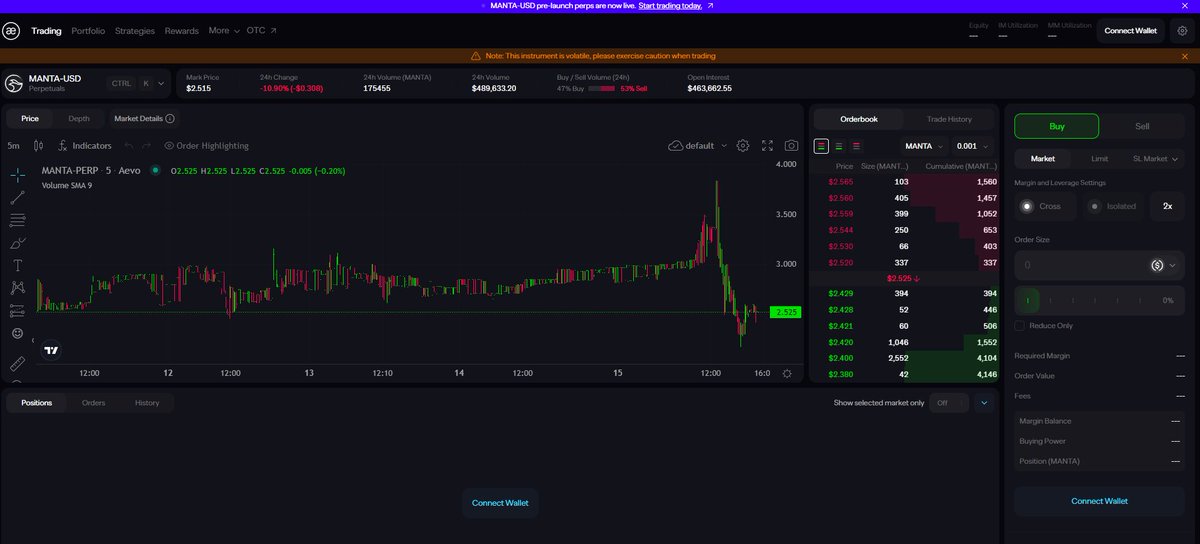The width and height of the screenshot is (1200, 544).
Task: Select the Buy side
Action: (x=1057, y=126)
